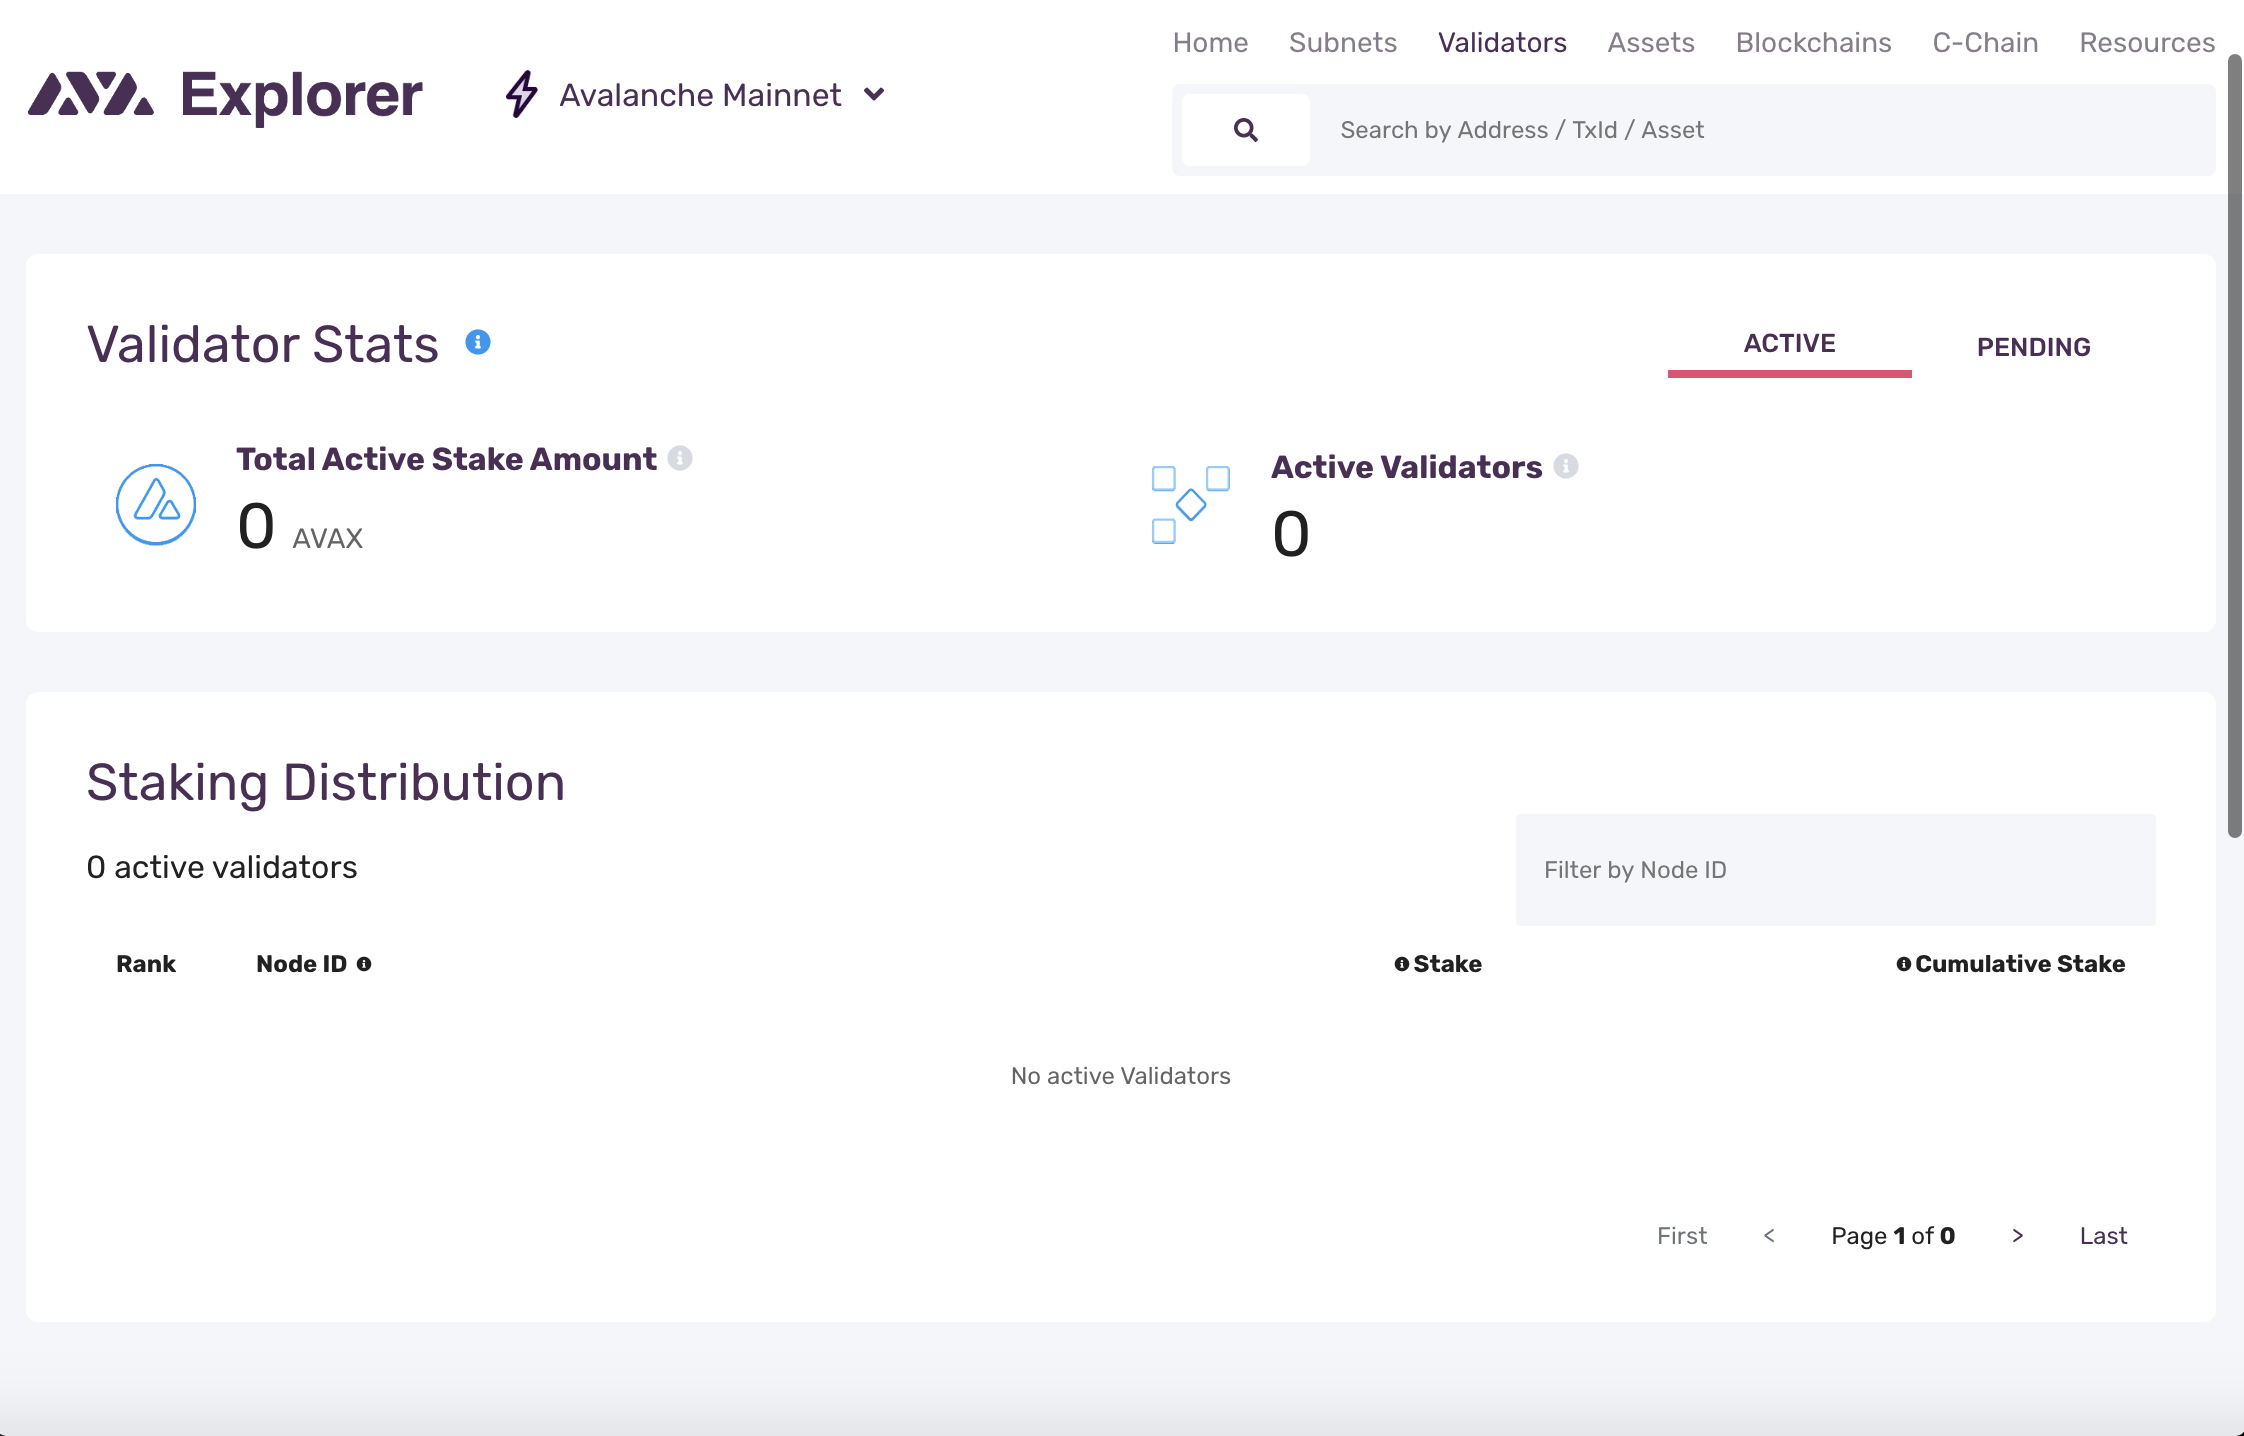
Task: Click the search magnifier icon
Action: (1244, 129)
